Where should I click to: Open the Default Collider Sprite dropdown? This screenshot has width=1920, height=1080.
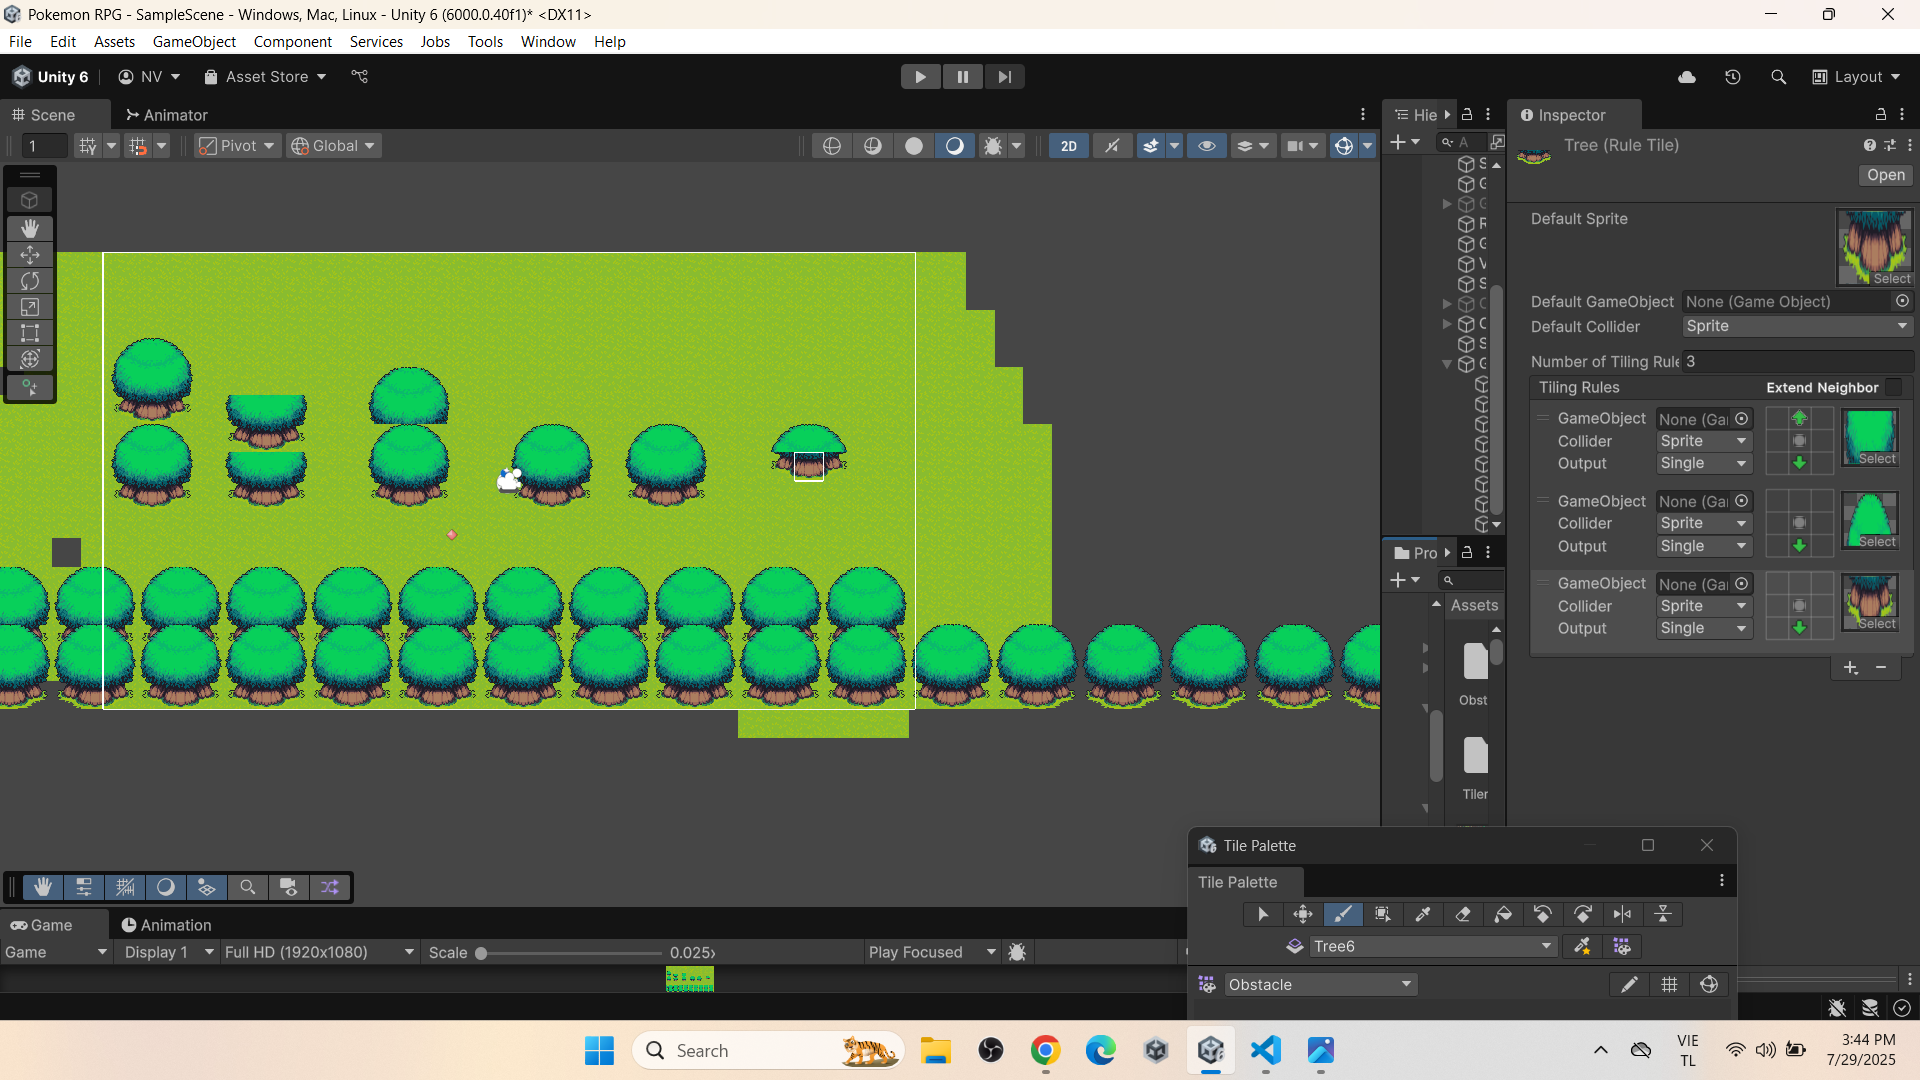[x=1797, y=327]
